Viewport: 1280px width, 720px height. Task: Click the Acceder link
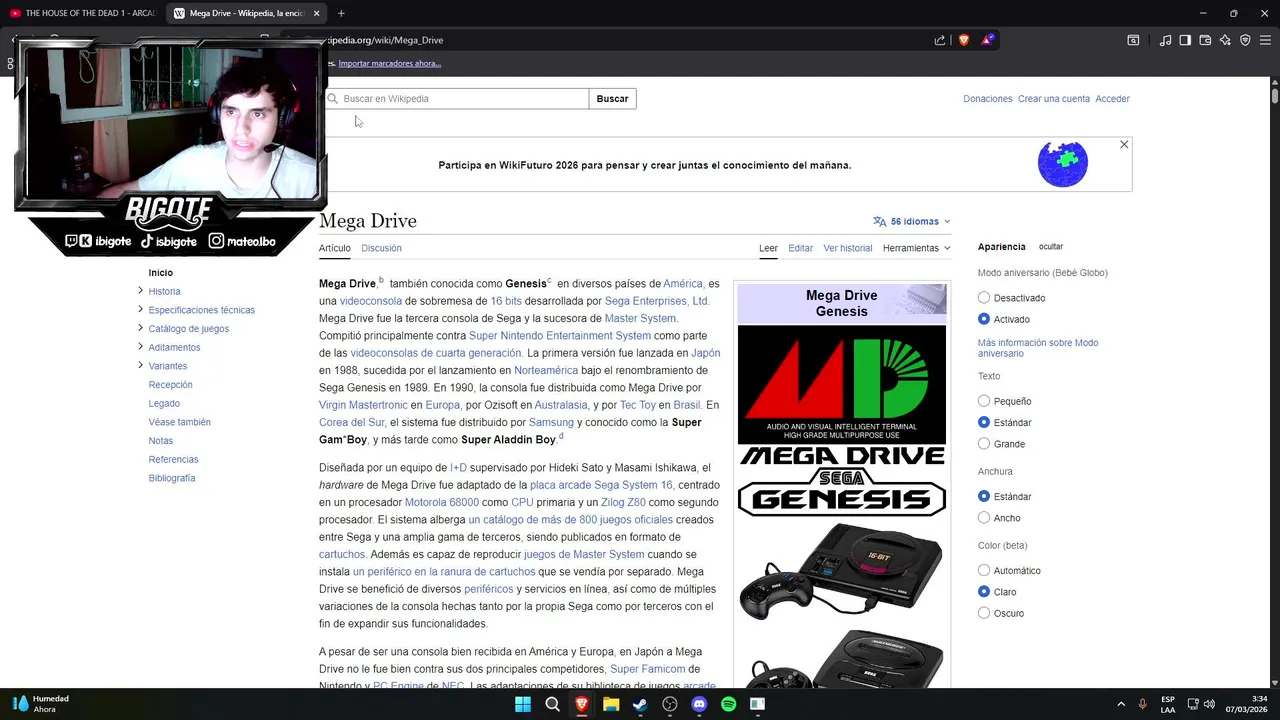(x=1112, y=99)
